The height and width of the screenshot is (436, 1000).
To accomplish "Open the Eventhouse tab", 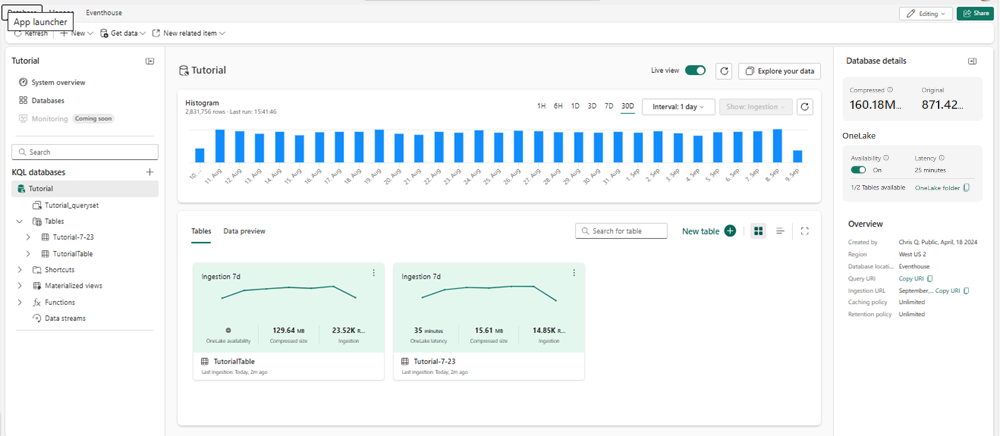I will pyautogui.click(x=104, y=13).
